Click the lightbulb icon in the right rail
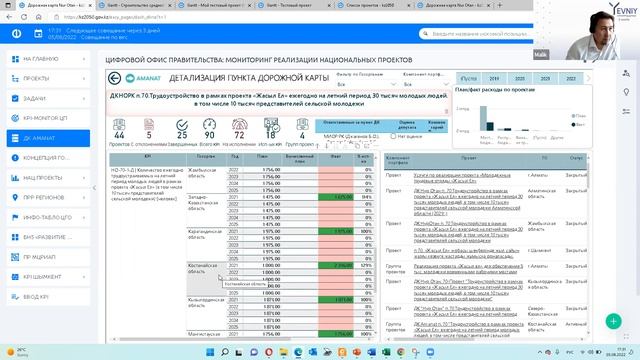 coord(626,92)
